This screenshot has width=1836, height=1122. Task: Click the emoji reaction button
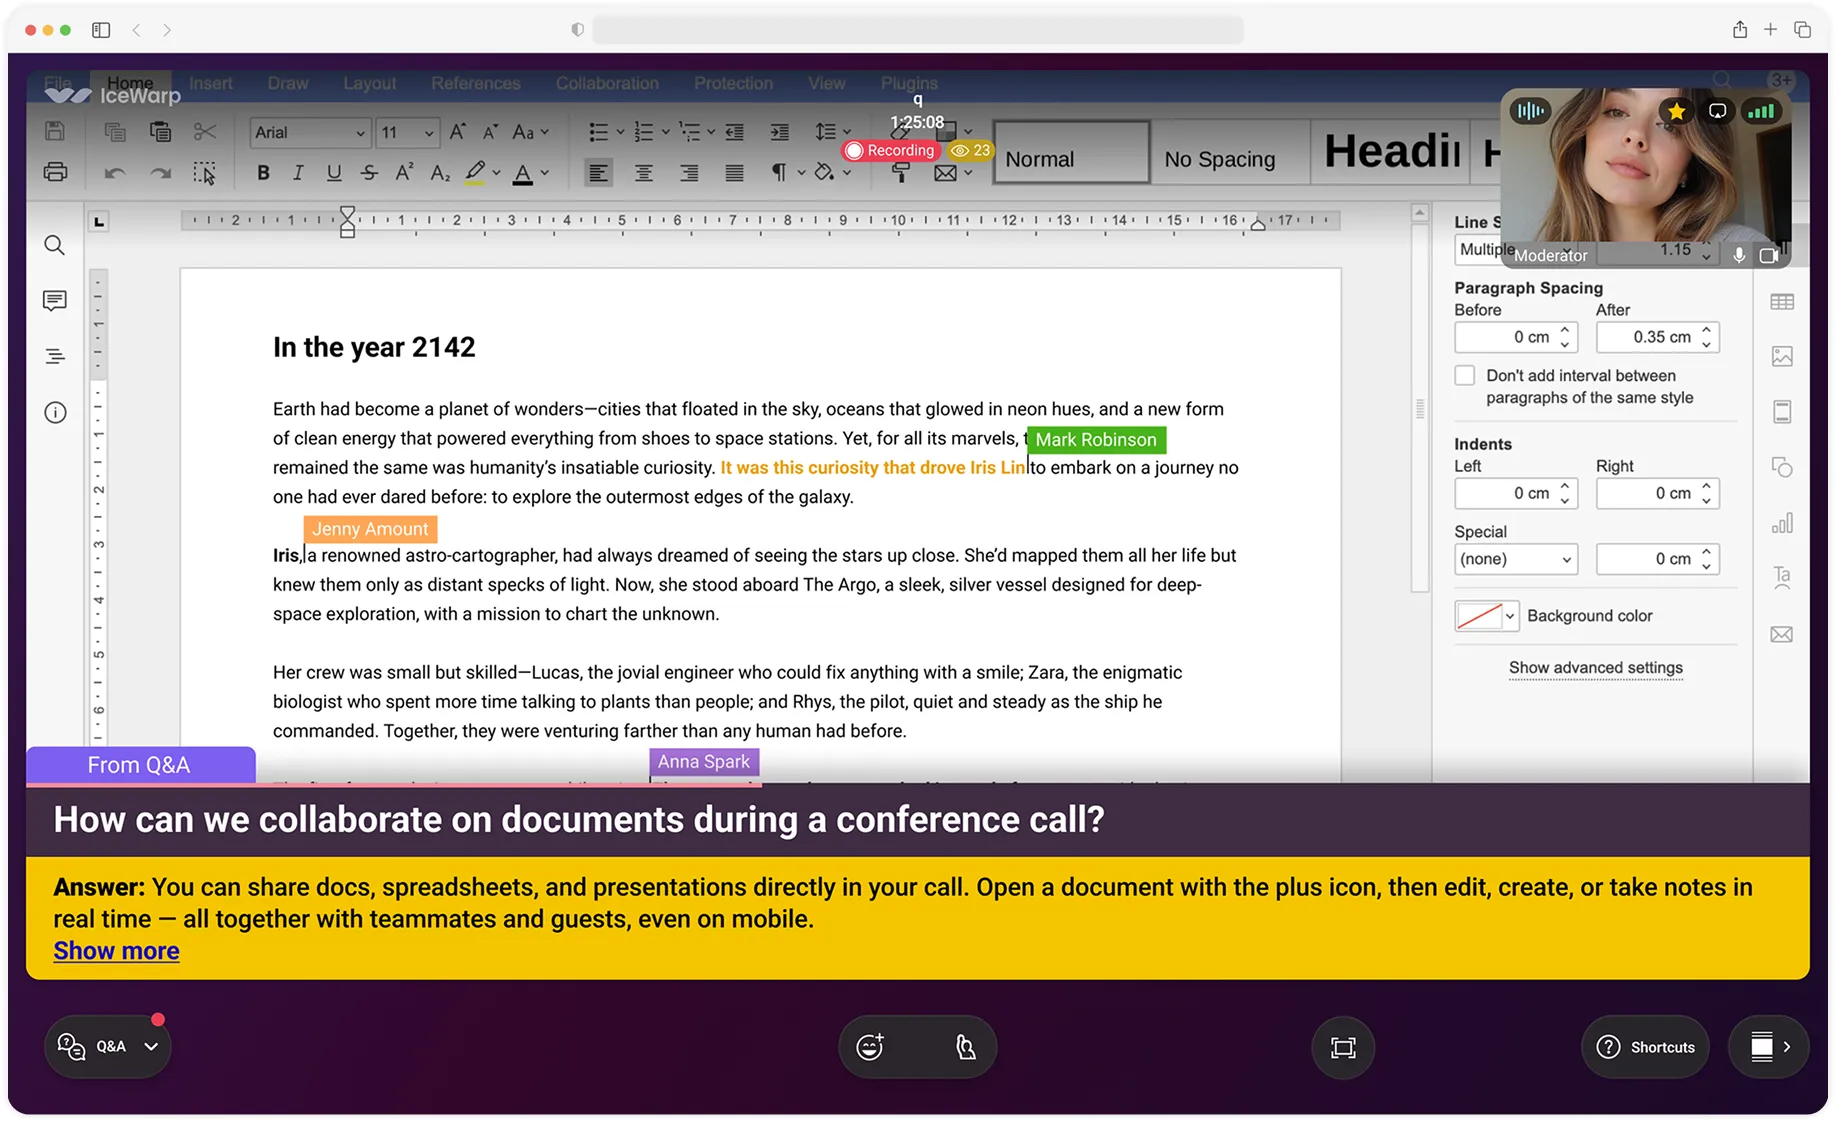coord(871,1047)
